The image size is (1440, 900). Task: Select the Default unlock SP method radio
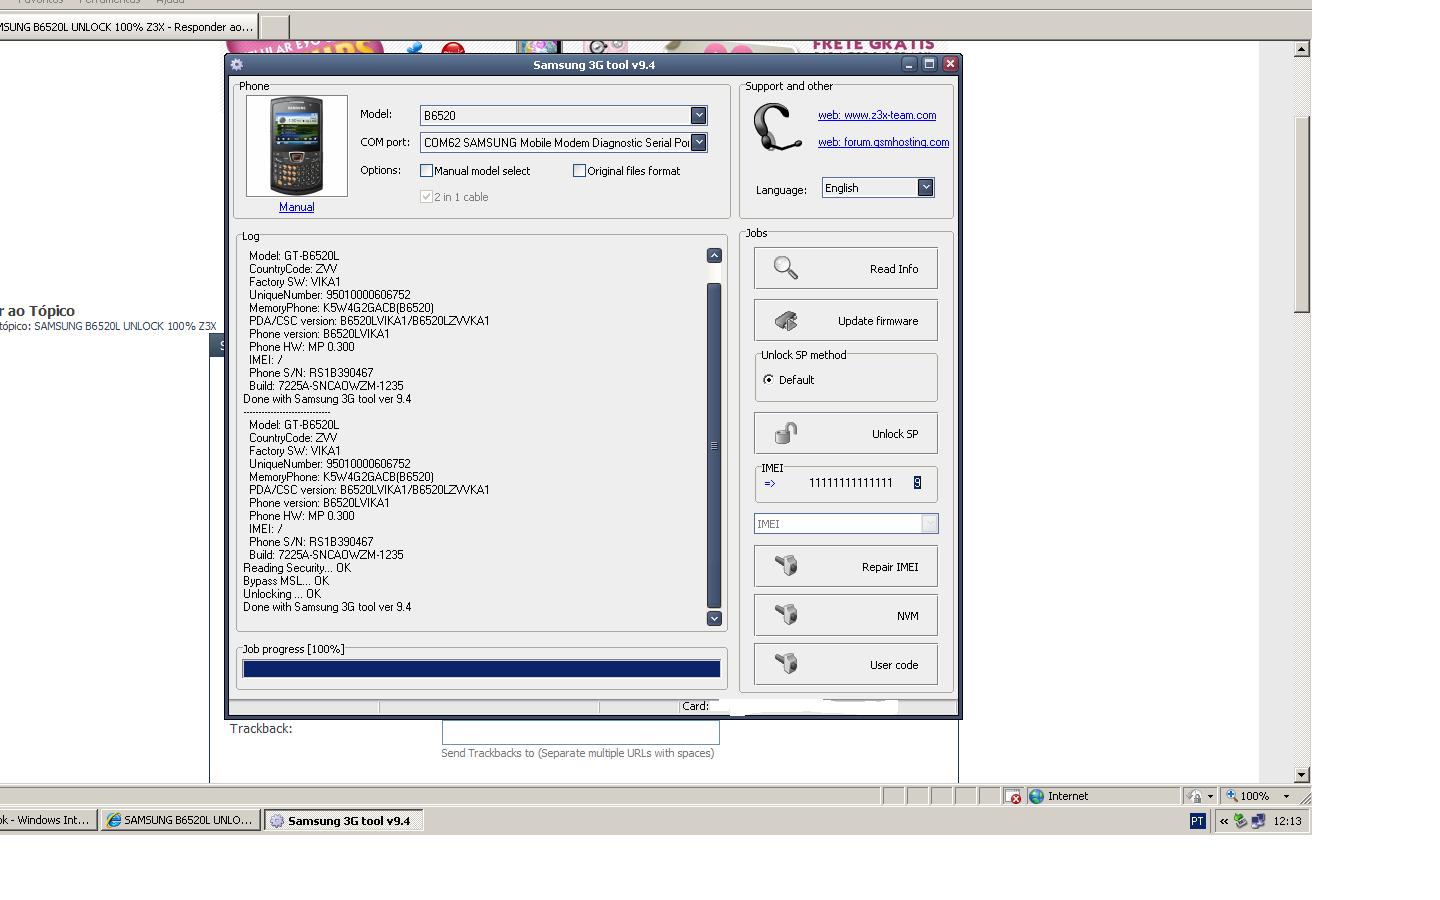coord(768,380)
